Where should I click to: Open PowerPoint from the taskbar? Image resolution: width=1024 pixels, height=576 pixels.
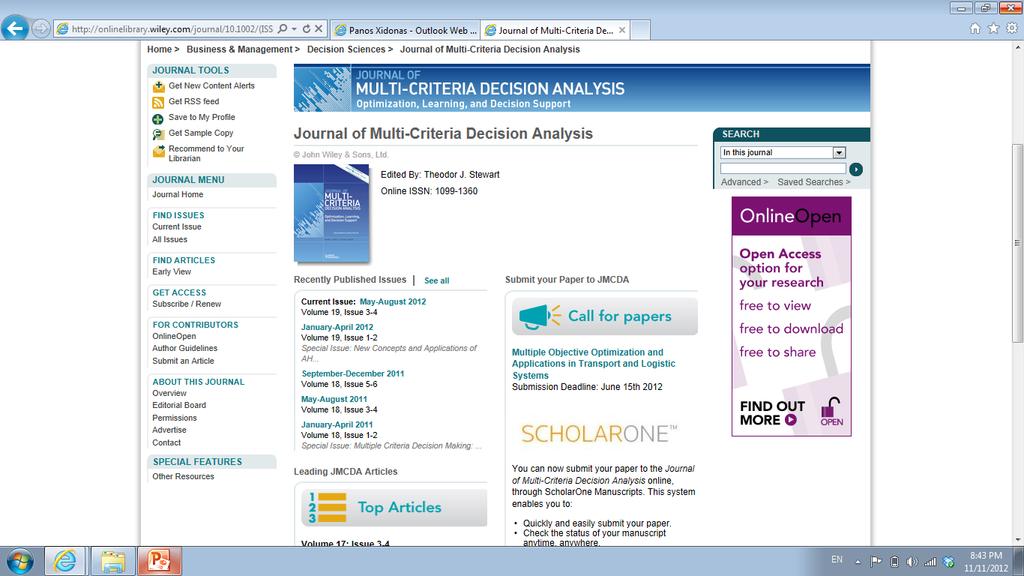pos(159,561)
